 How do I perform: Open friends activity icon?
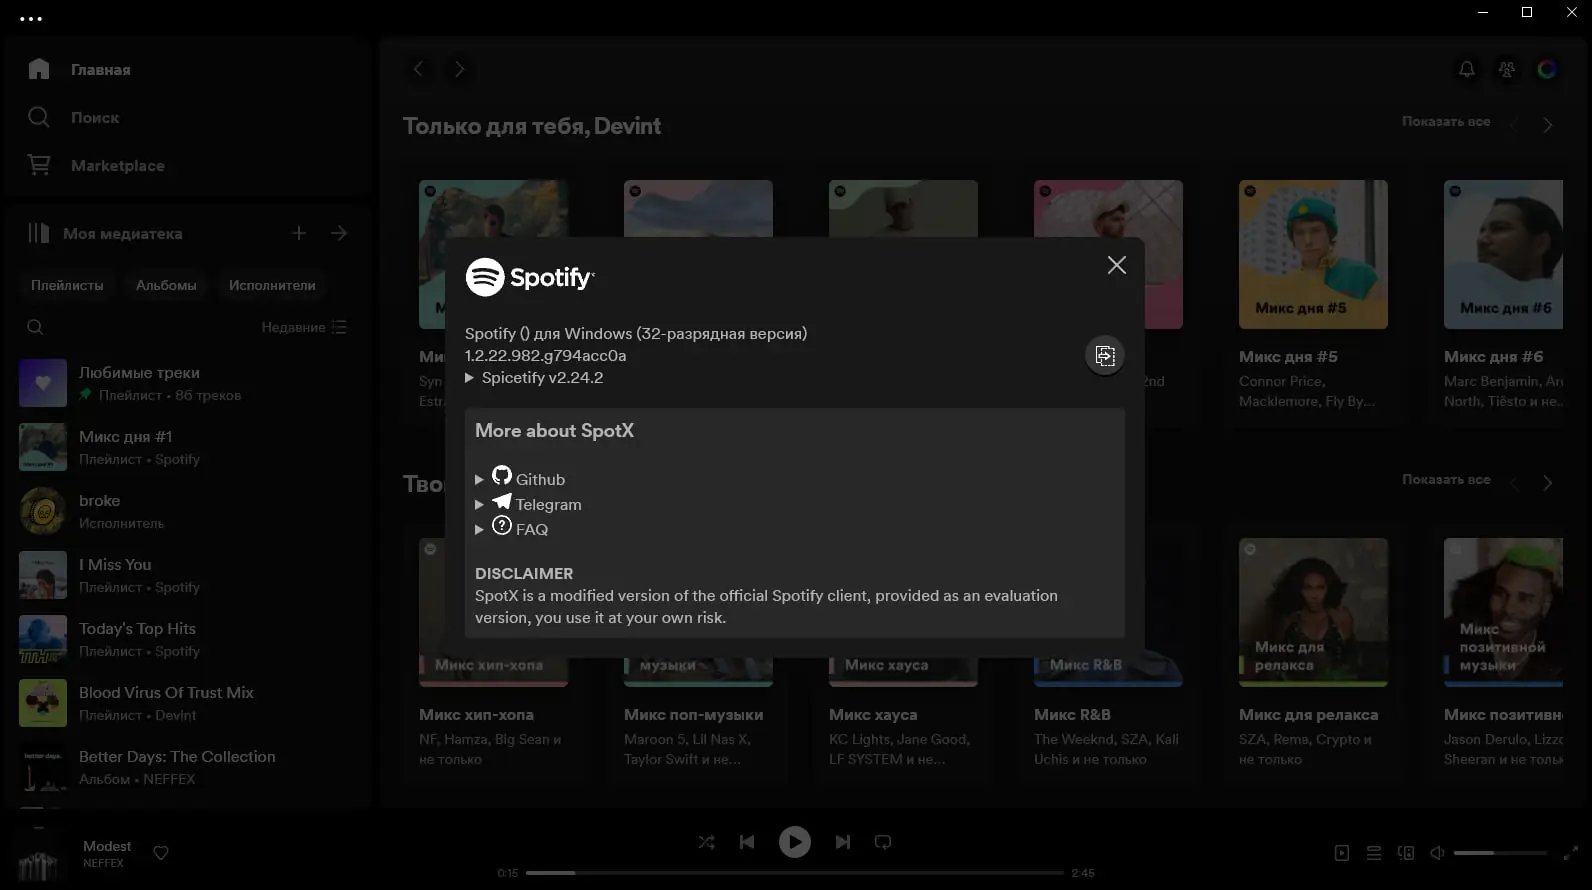[1506, 69]
